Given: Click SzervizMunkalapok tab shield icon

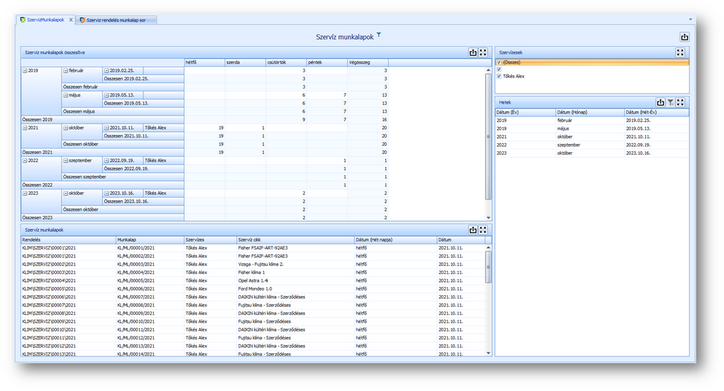Looking at the screenshot, I should [x=23, y=20].
